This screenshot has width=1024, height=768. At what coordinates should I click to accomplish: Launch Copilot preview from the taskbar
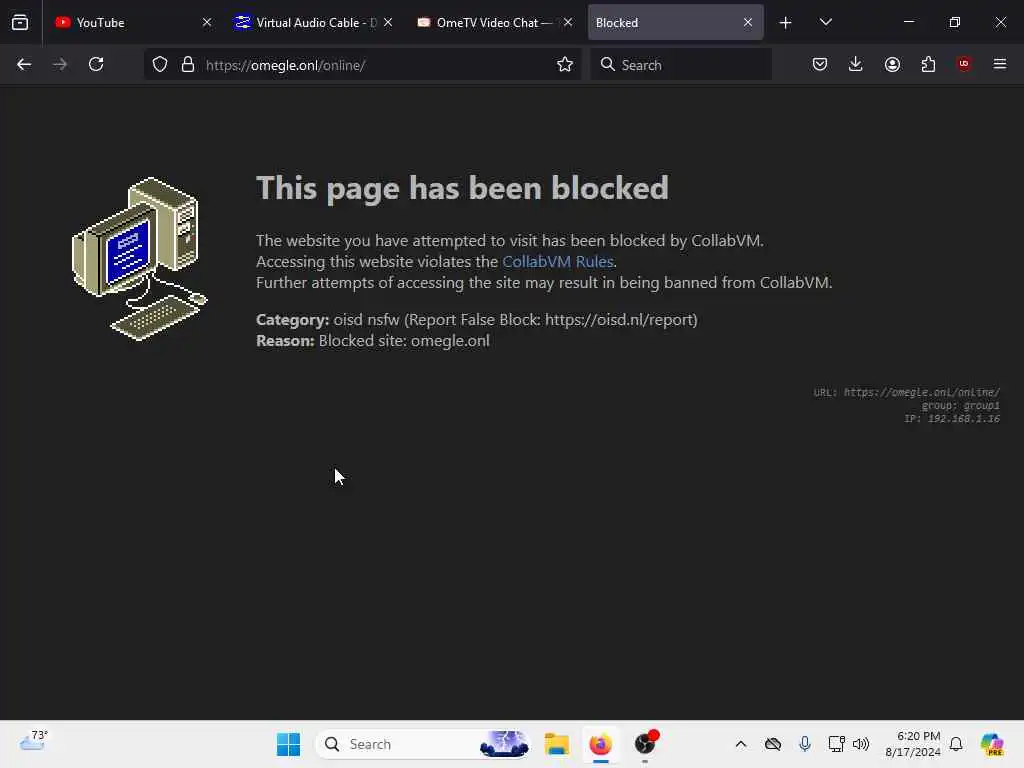pos(992,744)
